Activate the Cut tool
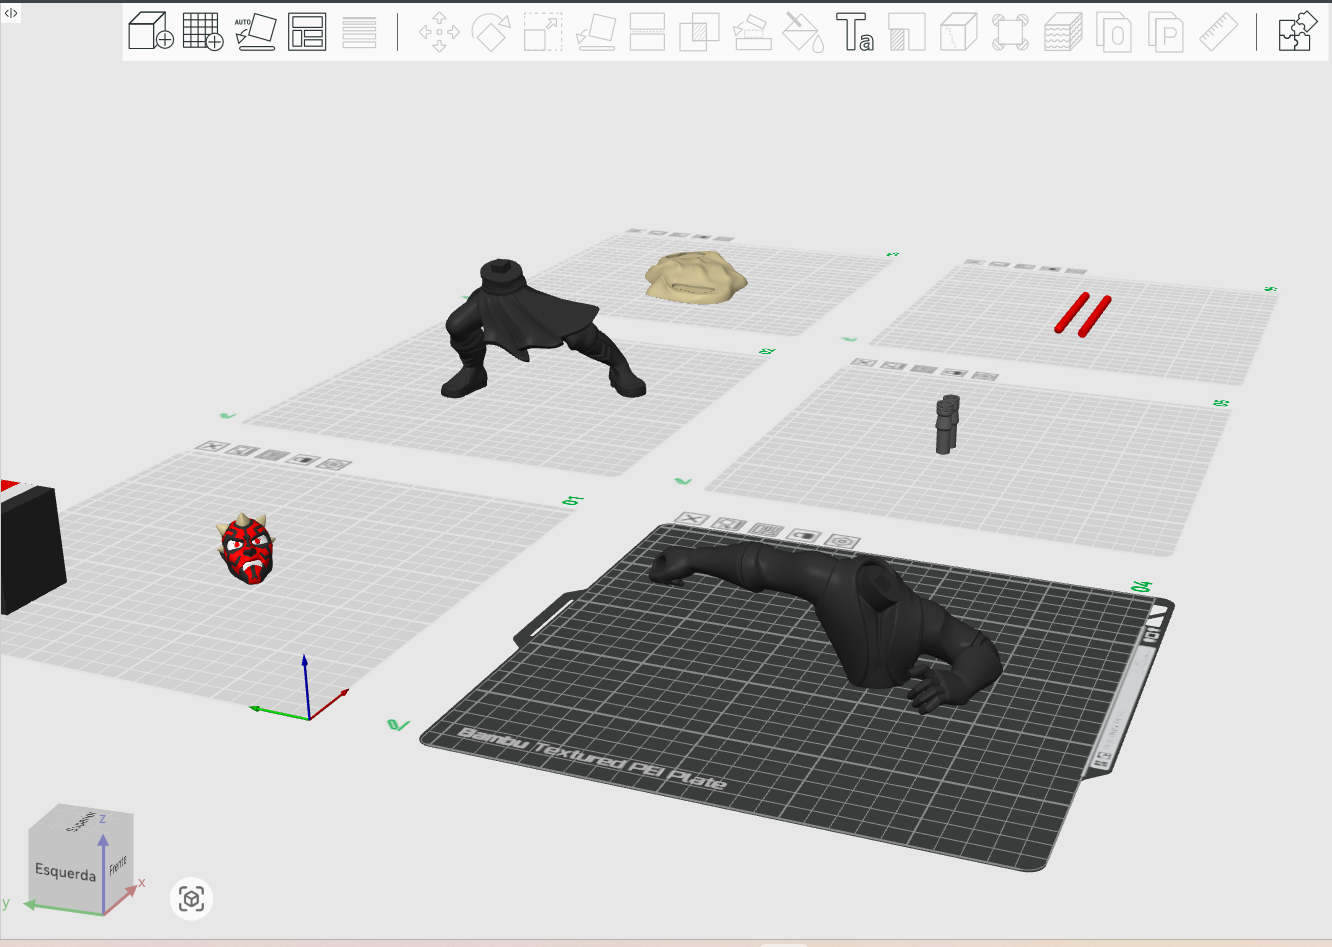The width and height of the screenshot is (1332, 947). [x=647, y=32]
